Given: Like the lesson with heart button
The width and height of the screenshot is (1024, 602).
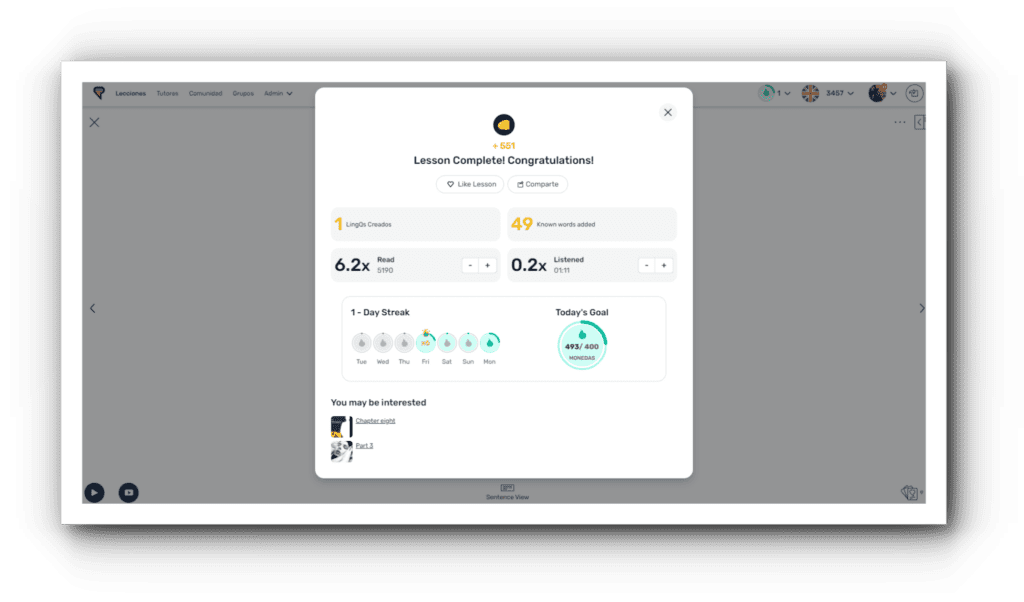Looking at the screenshot, I should point(470,184).
